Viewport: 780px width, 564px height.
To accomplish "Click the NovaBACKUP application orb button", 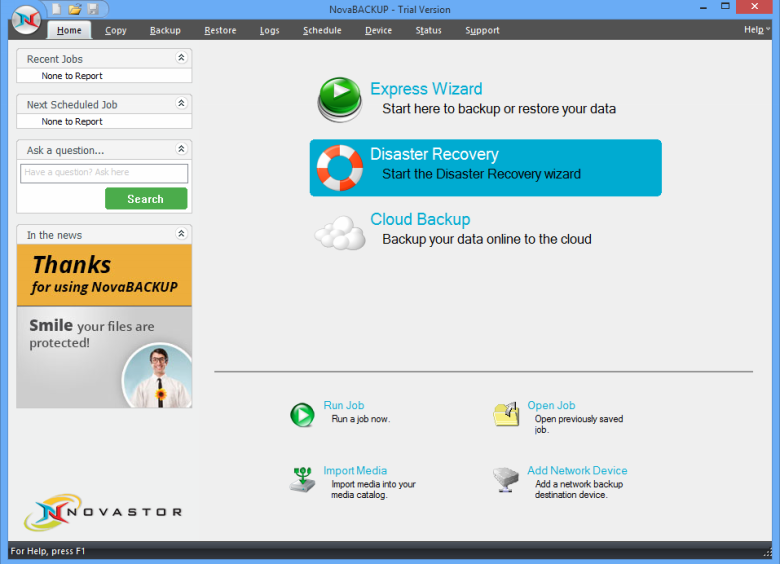I will coord(27,19).
